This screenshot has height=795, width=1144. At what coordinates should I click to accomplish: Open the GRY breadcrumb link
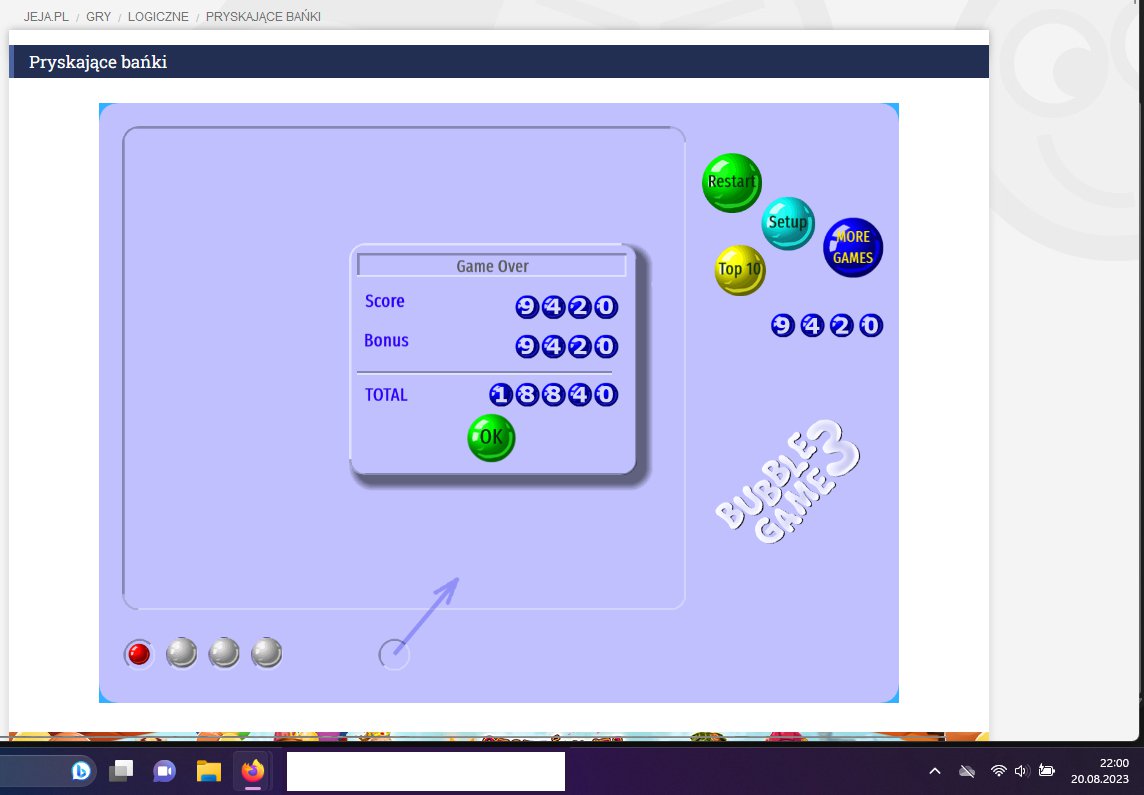[x=98, y=17]
